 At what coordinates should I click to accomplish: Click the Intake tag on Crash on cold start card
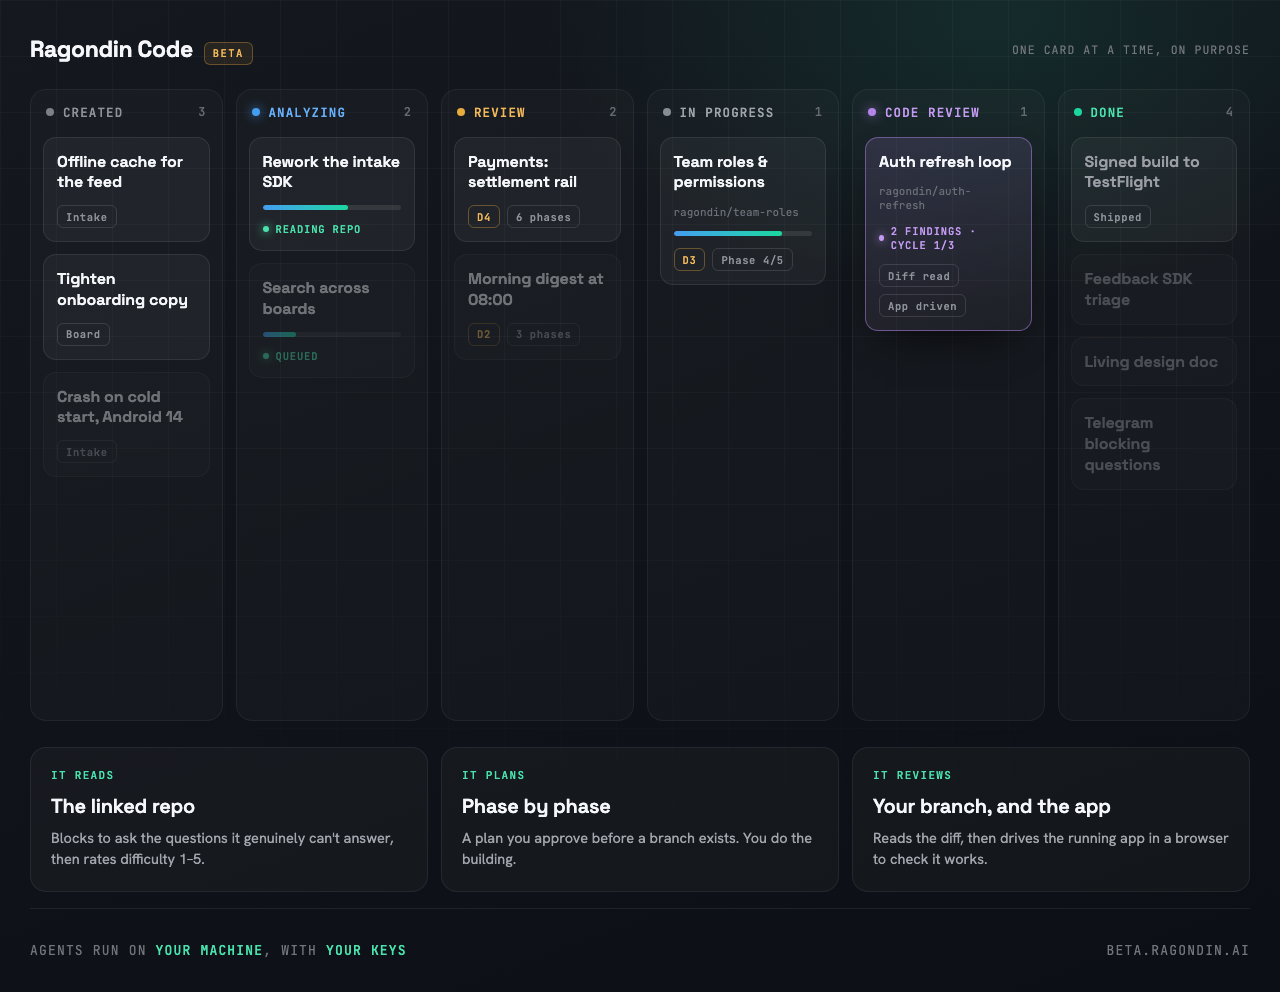coord(87,452)
